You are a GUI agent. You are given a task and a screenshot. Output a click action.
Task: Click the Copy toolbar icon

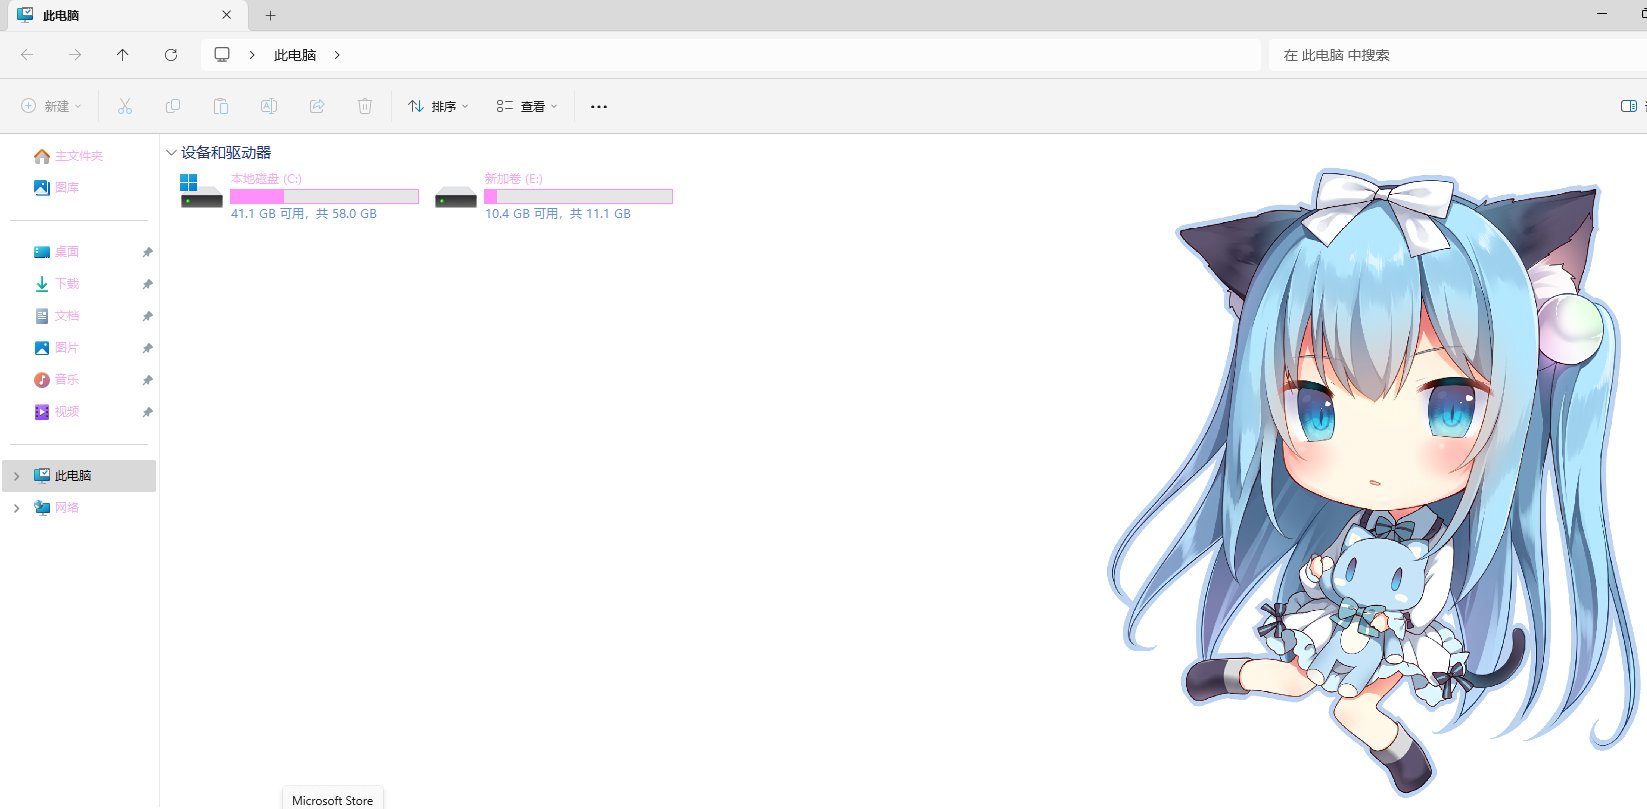click(x=173, y=106)
